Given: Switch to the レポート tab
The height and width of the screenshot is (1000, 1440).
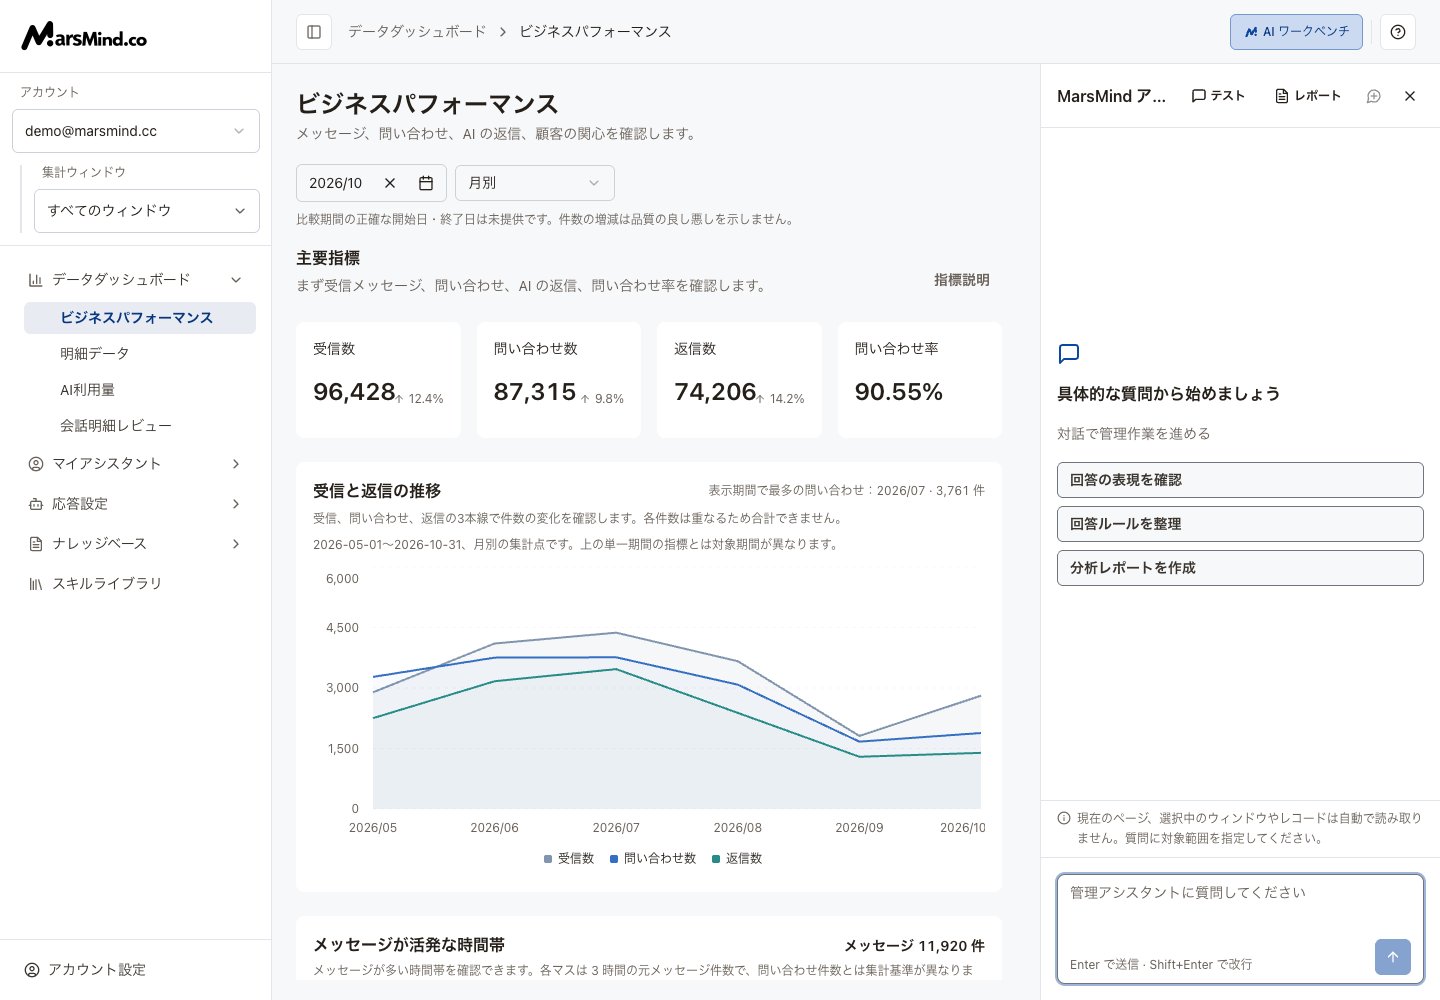Looking at the screenshot, I should click(1308, 96).
